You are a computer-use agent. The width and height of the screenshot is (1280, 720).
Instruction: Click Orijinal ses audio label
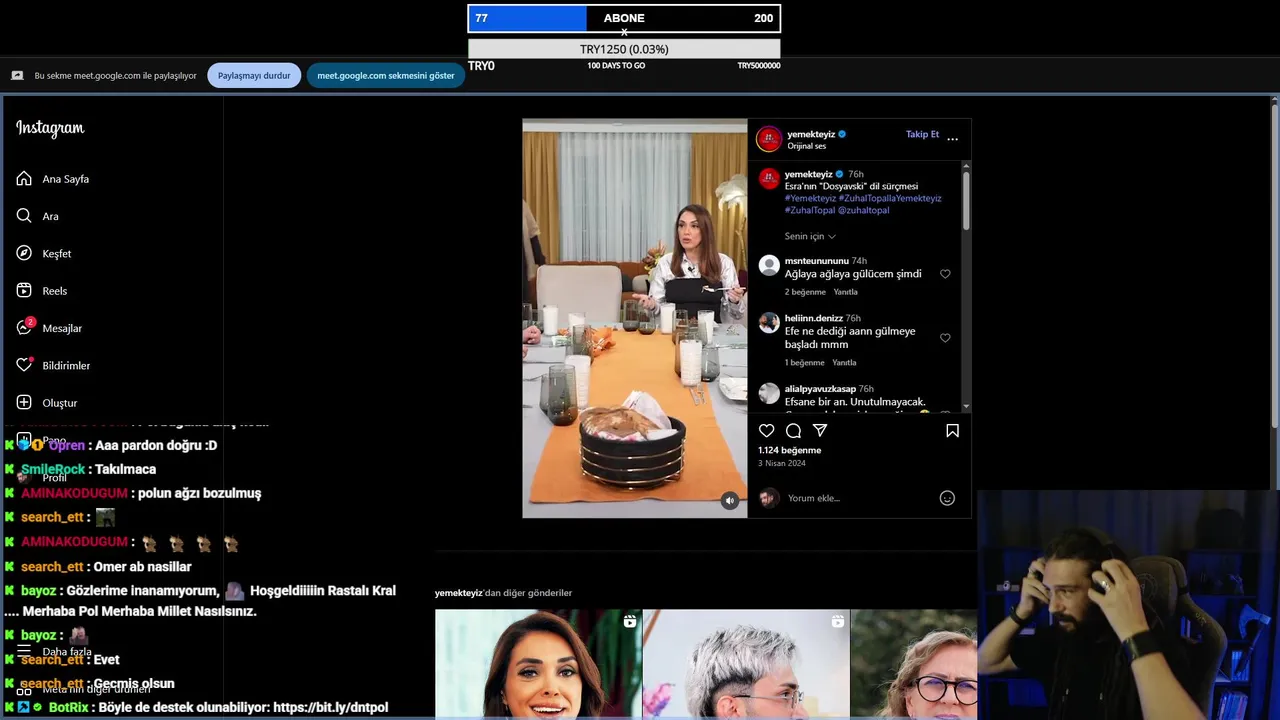click(806, 146)
